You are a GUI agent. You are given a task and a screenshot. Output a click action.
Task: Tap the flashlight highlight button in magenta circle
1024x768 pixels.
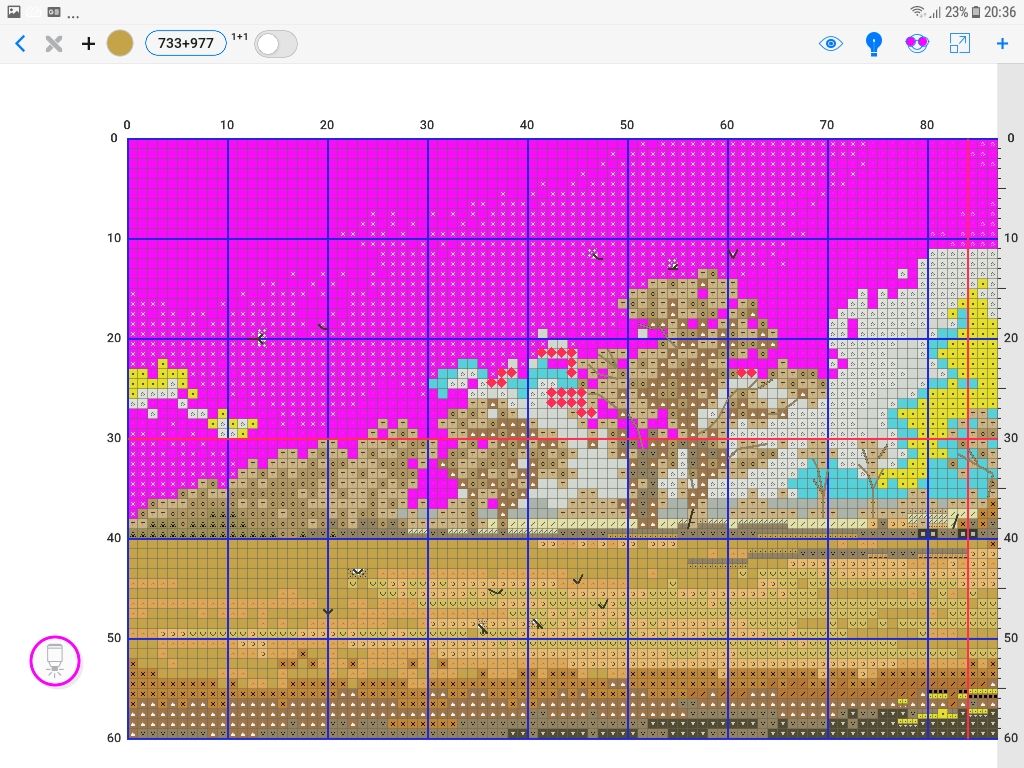[x=54, y=660]
